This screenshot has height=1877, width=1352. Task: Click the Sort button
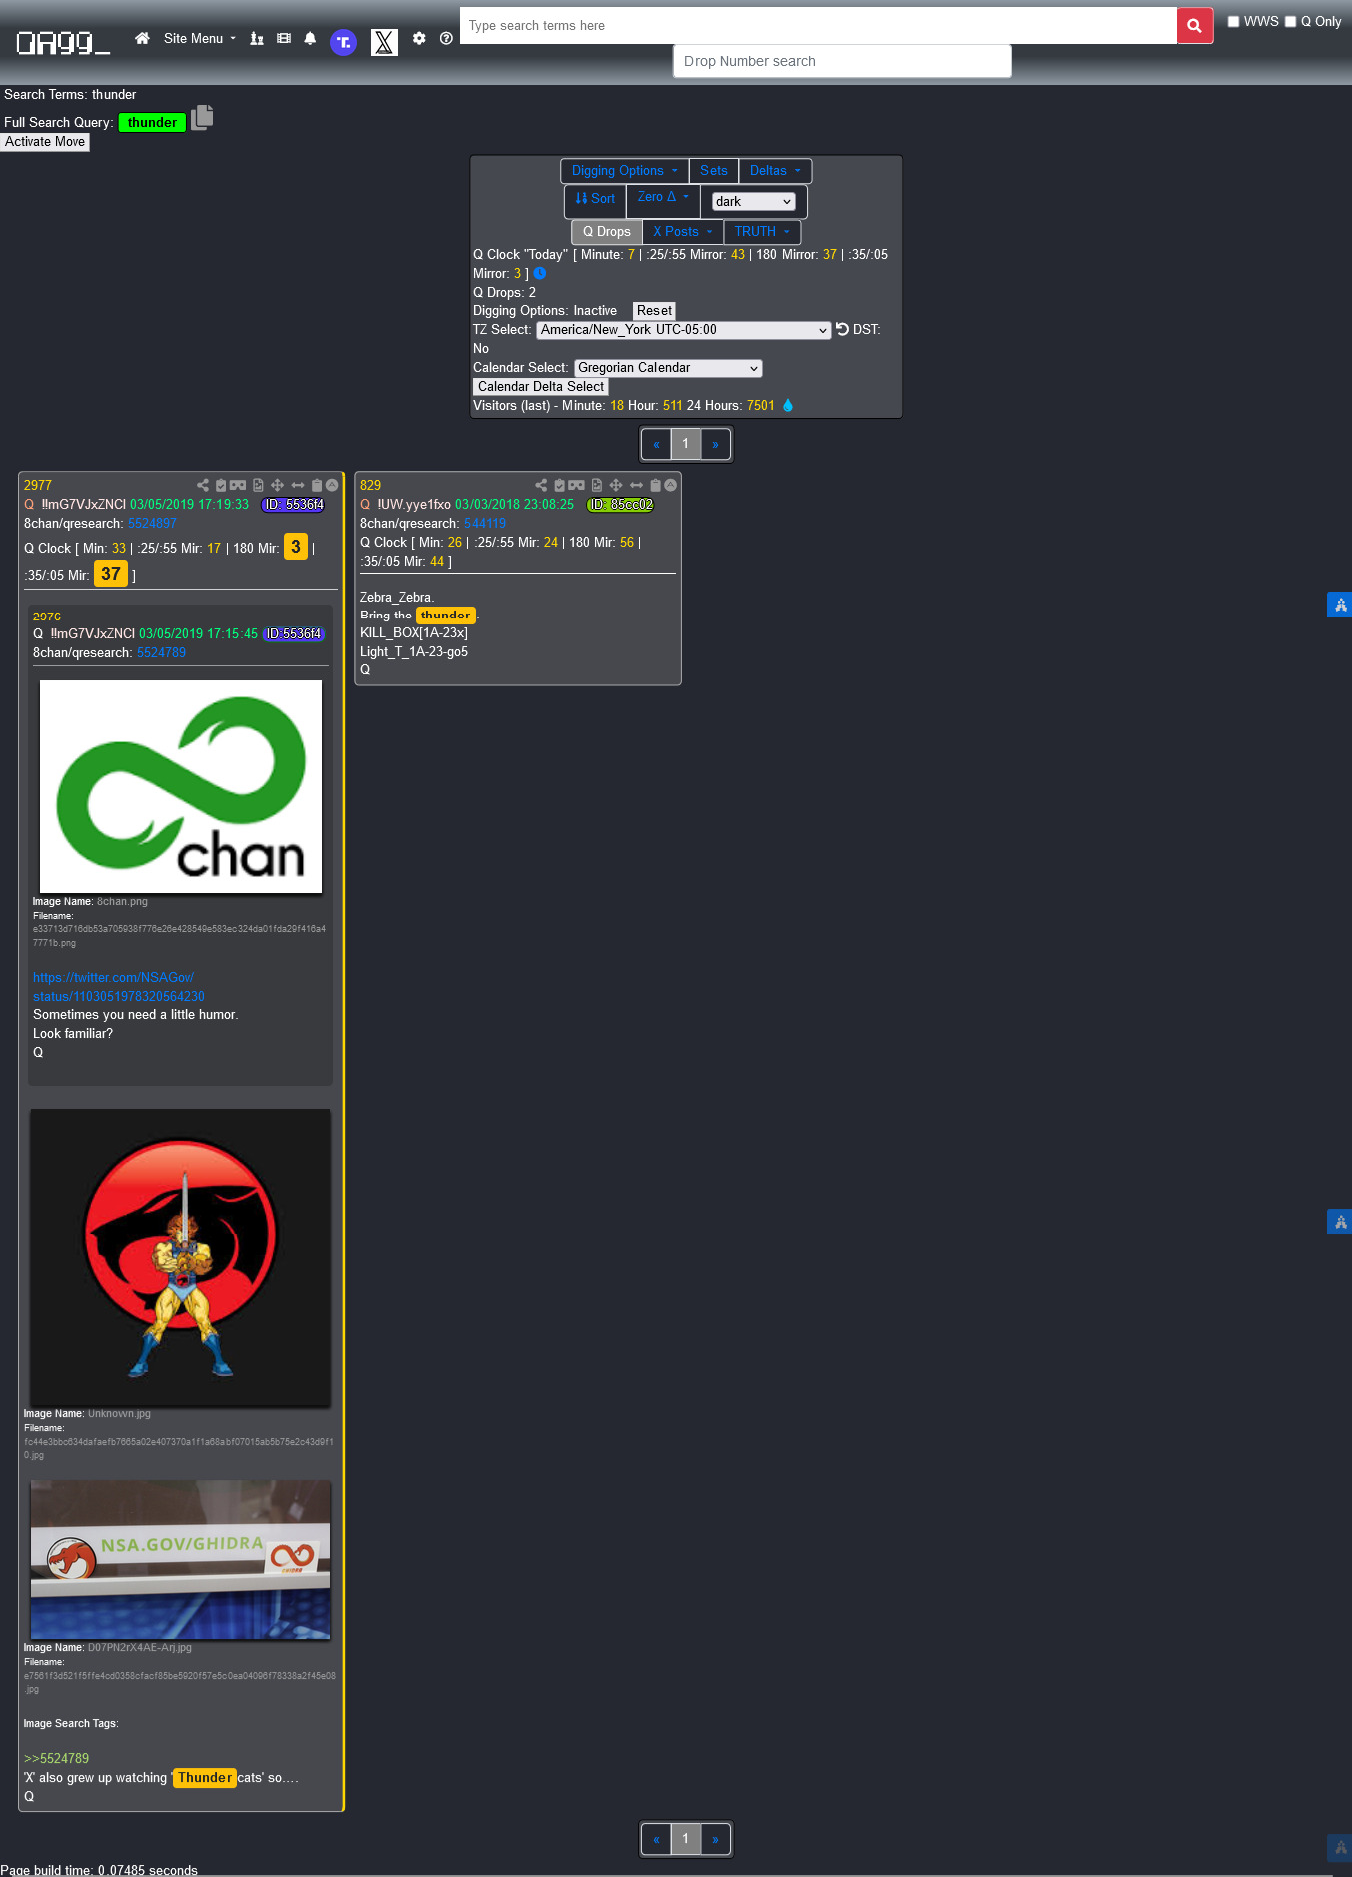pos(595,199)
